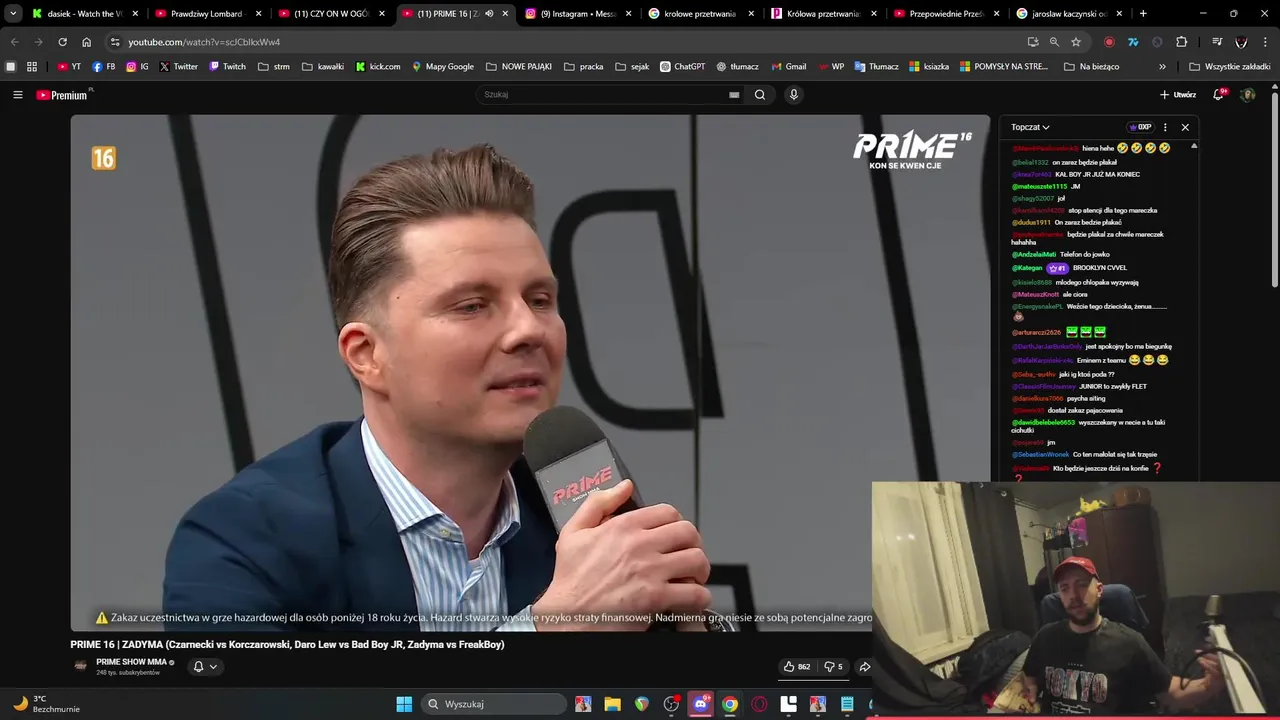Open the sejak bookmark folder

tap(632, 67)
